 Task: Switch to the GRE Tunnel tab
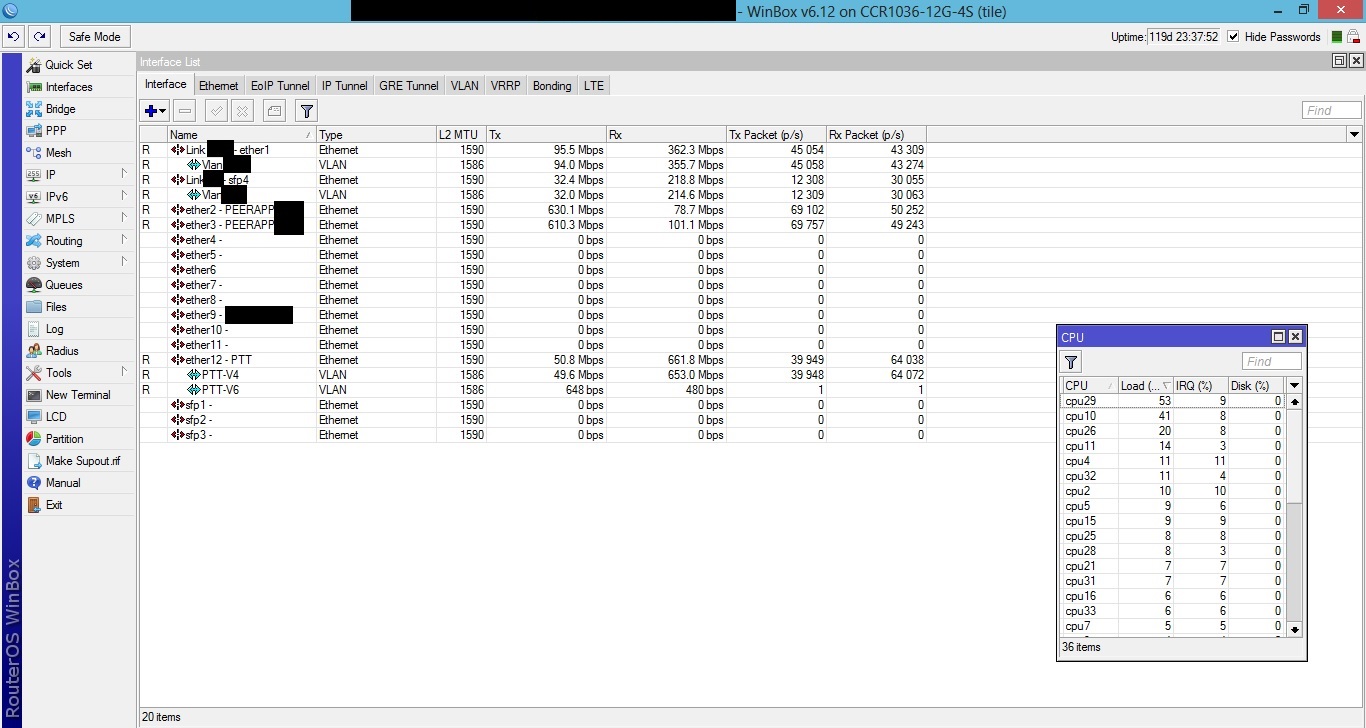coord(408,86)
